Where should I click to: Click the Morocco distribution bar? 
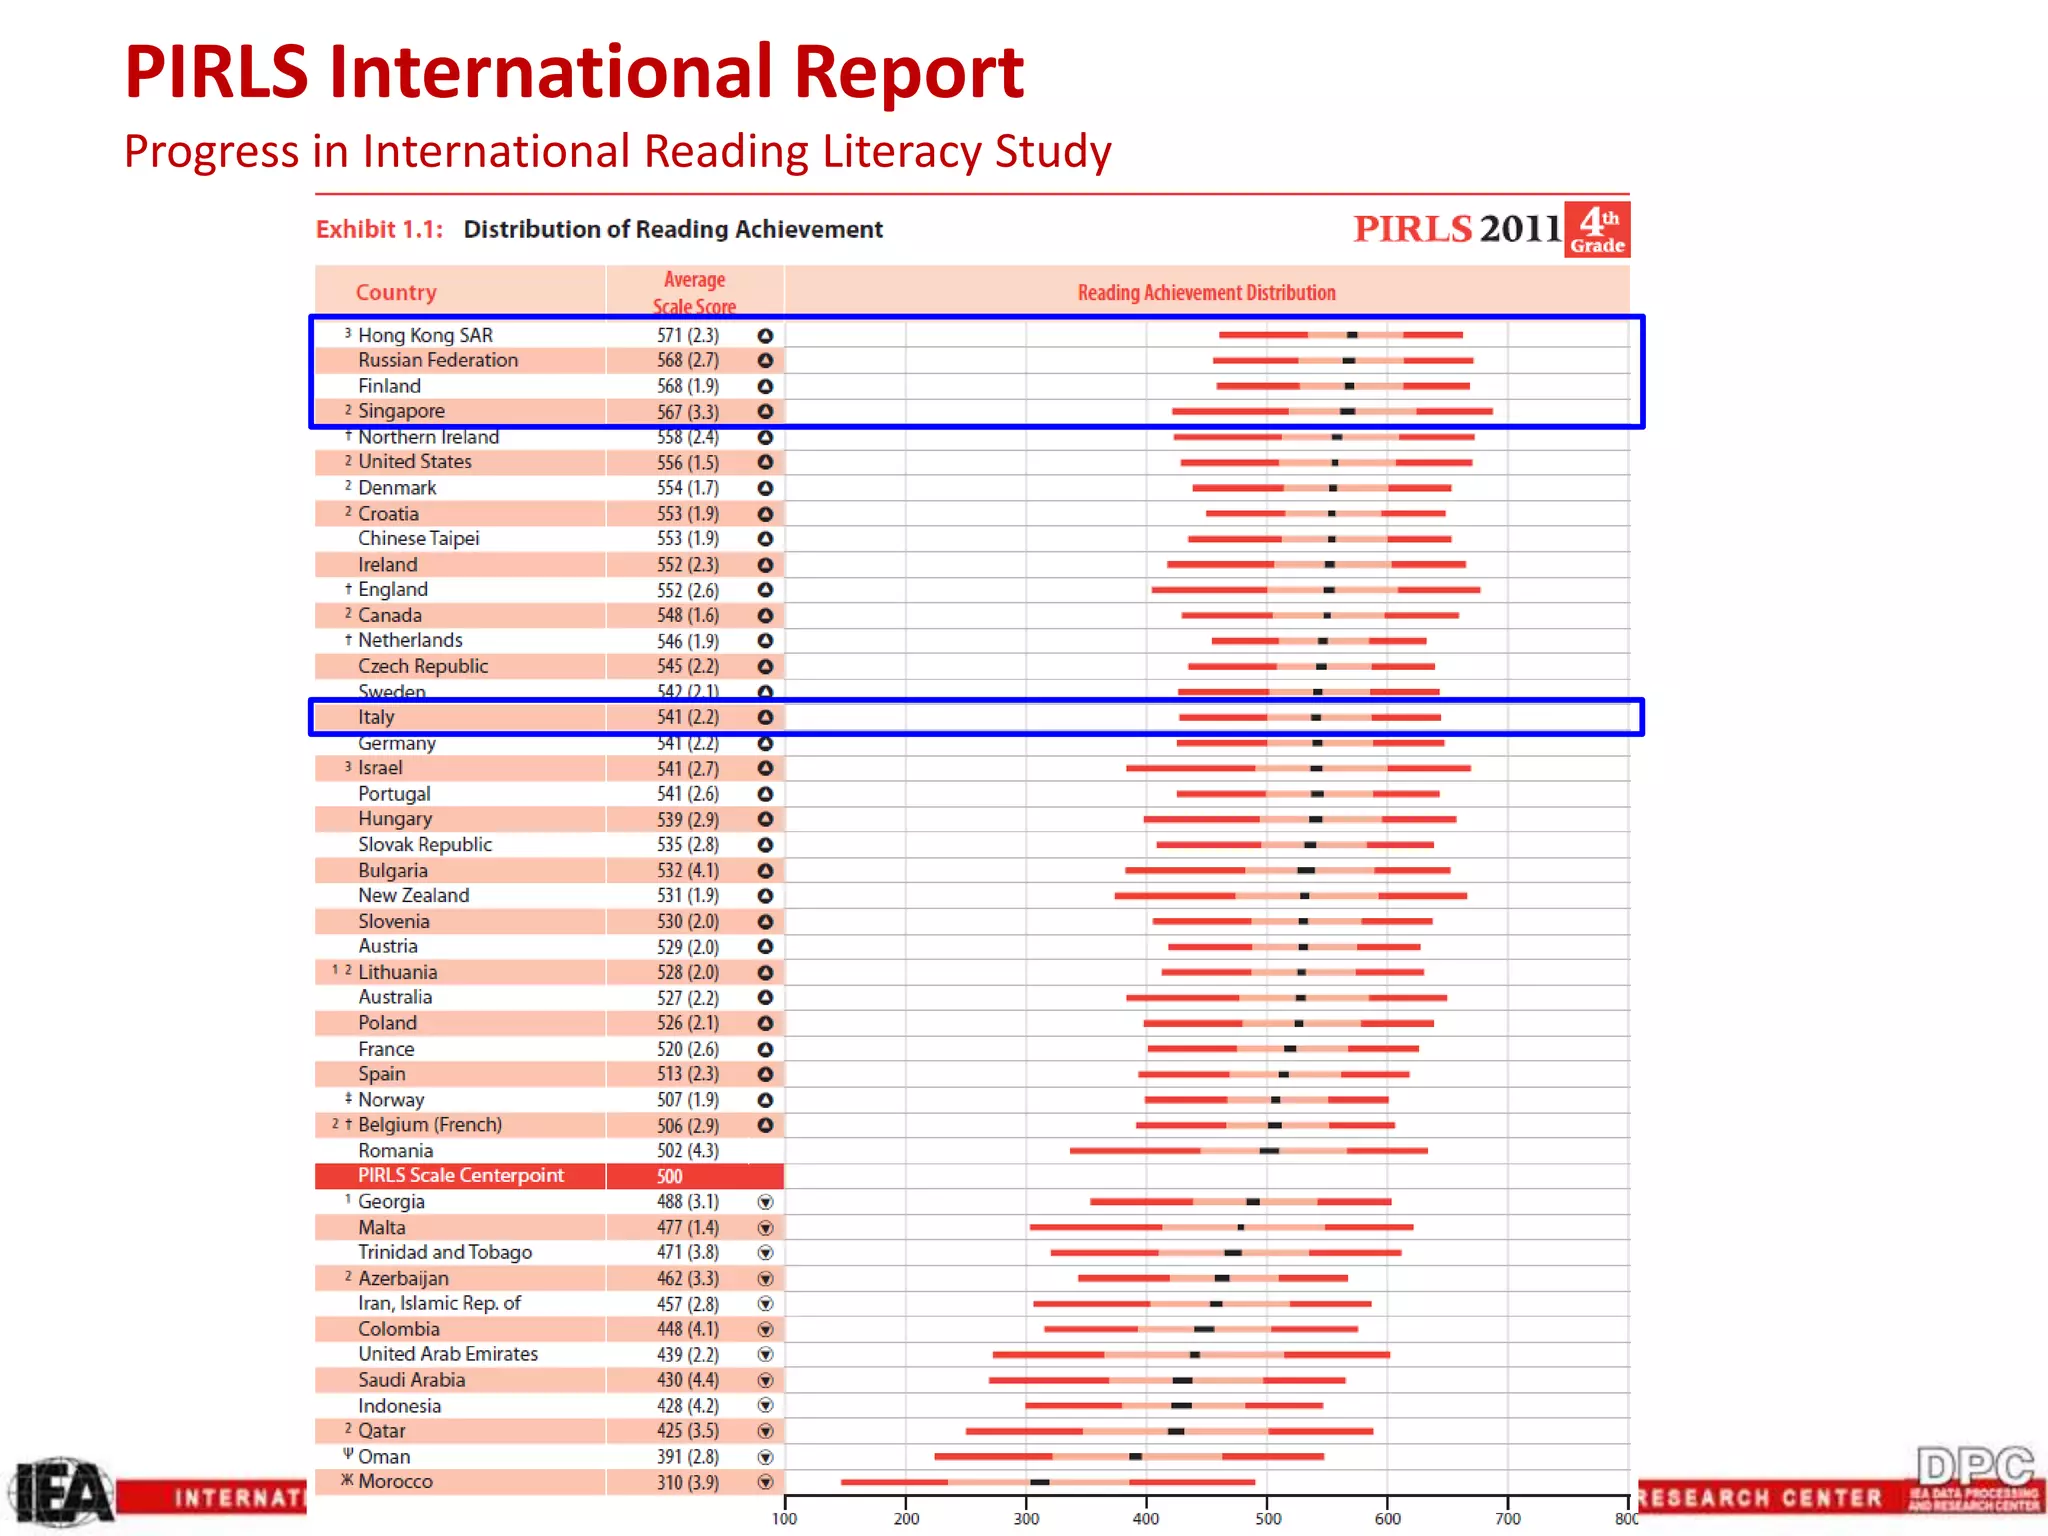[x=1048, y=1482]
